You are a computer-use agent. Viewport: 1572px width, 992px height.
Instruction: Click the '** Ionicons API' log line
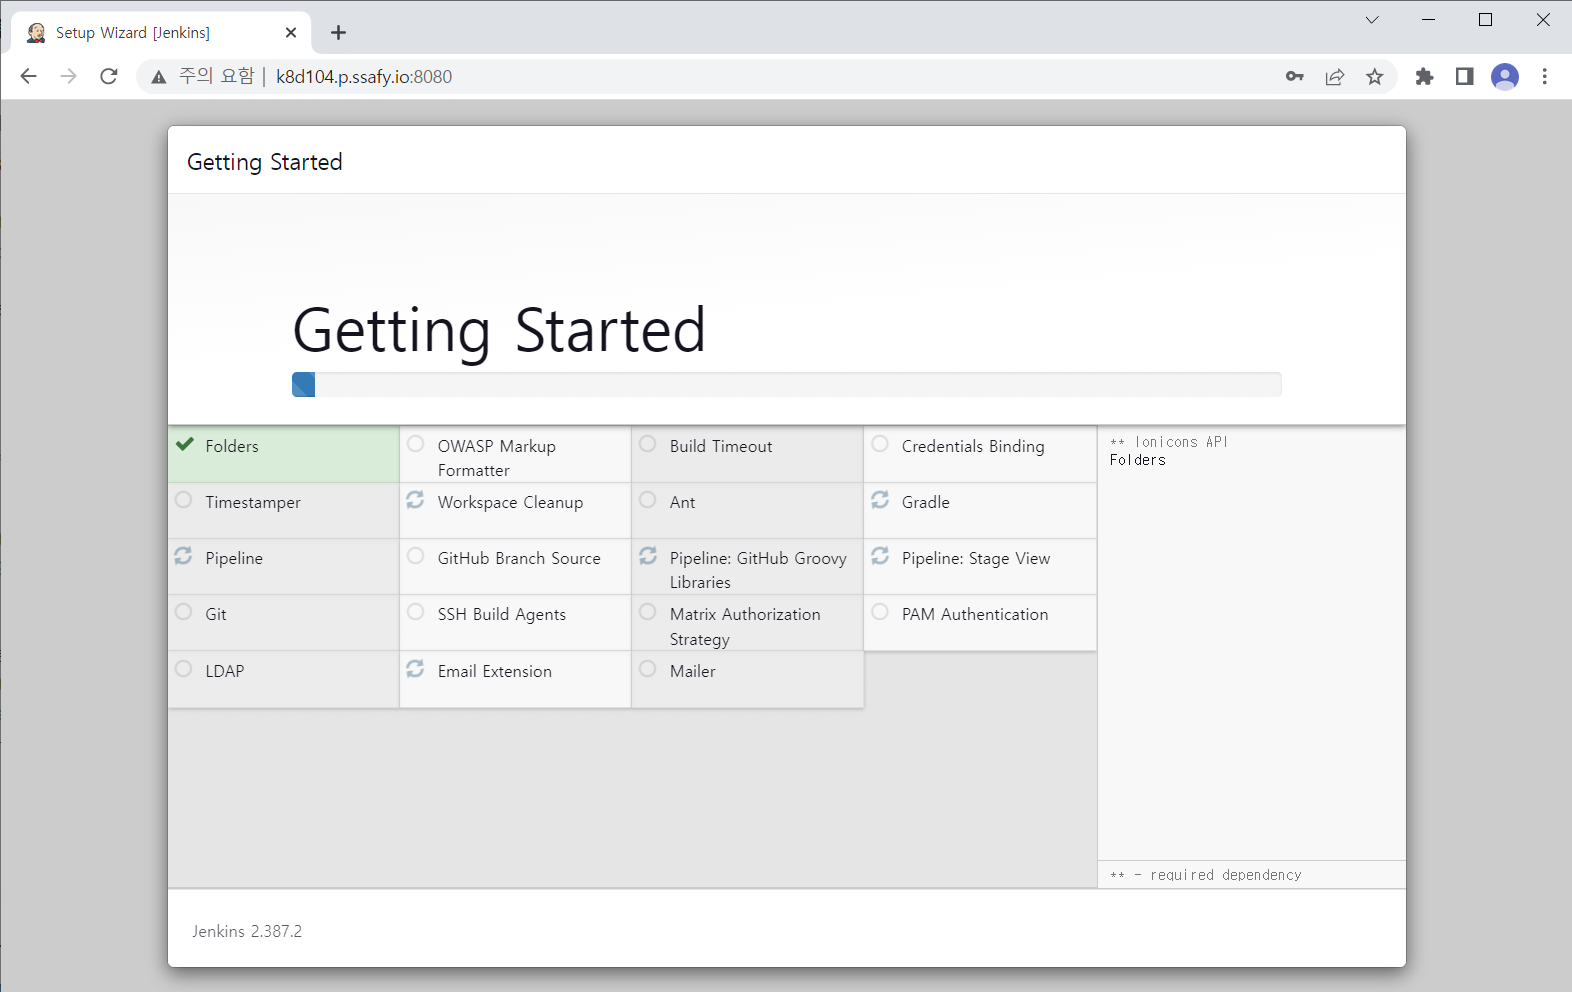[x=1169, y=442]
